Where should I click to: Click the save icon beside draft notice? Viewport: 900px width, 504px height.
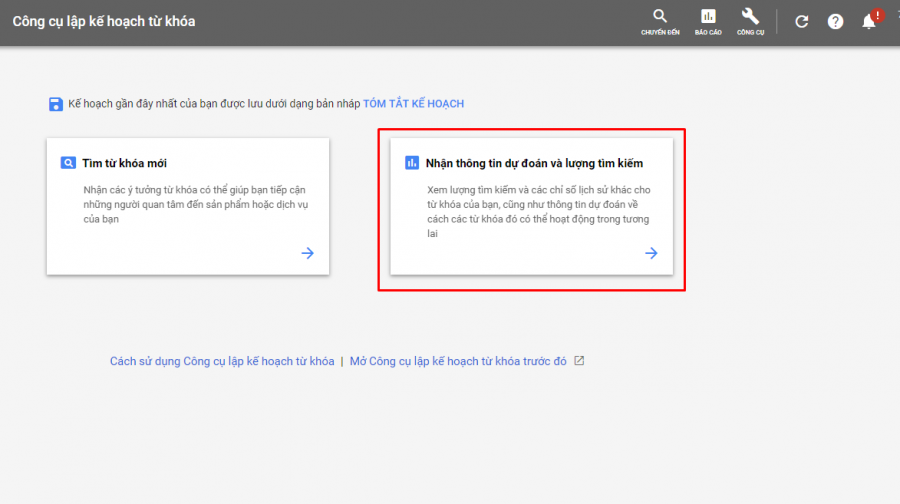tap(56, 104)
